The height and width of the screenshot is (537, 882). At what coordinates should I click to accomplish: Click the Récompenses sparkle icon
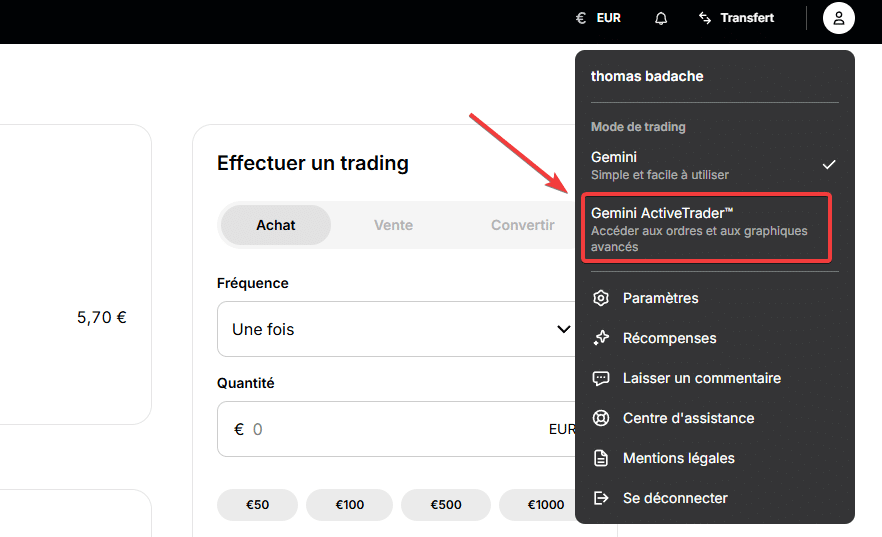[601, 338]
